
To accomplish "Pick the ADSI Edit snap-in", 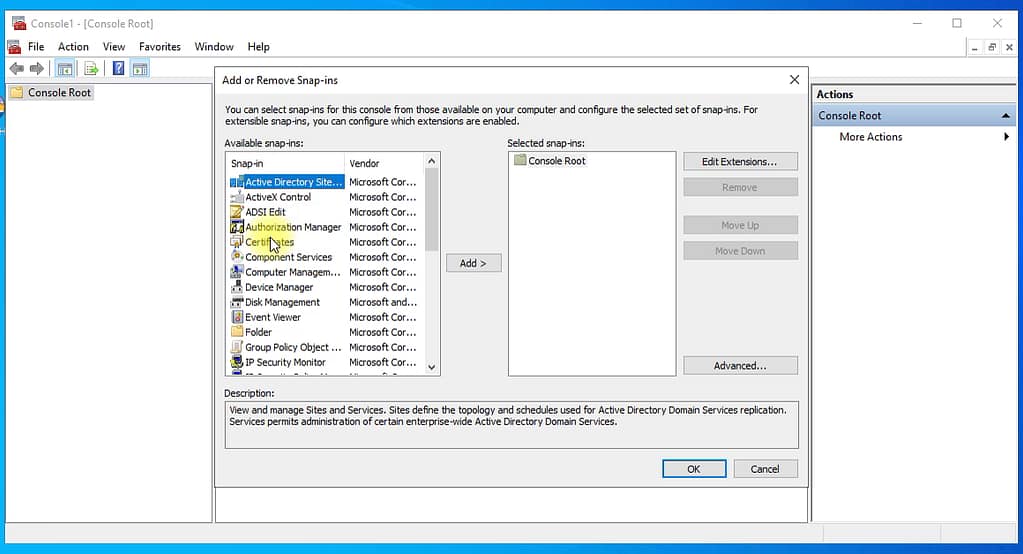I will [x=265, y=212].
